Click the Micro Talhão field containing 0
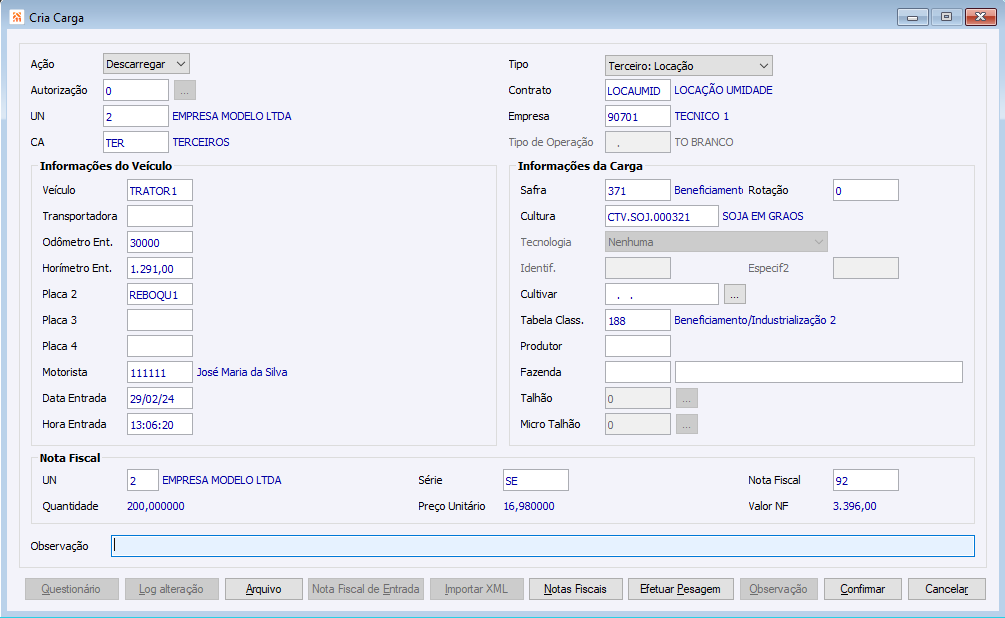 click(x=638, y=424)
